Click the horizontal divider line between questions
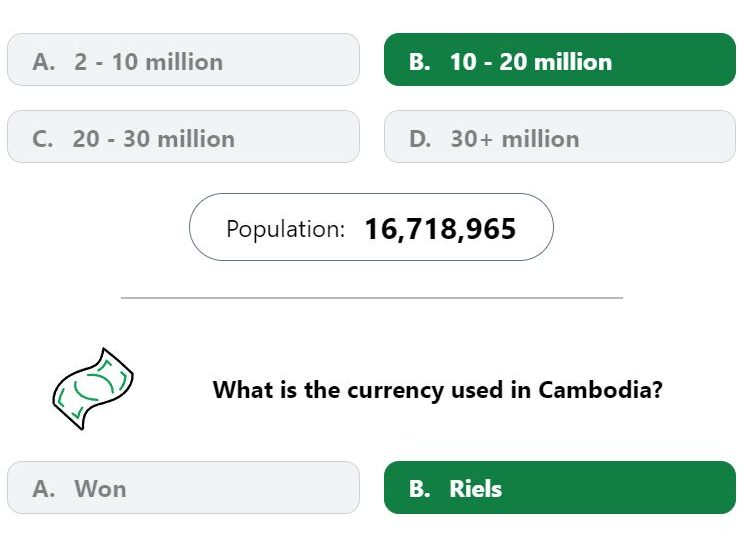This screenshot has height=536, width=742. coord(371,298)
